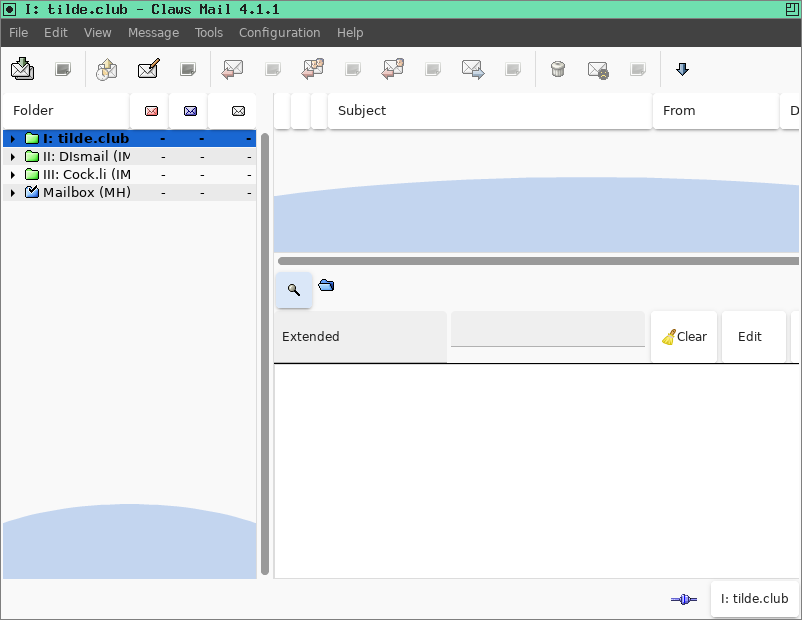Click the Edit button beside Clear
802x620 pixels.
click(753, 337)
